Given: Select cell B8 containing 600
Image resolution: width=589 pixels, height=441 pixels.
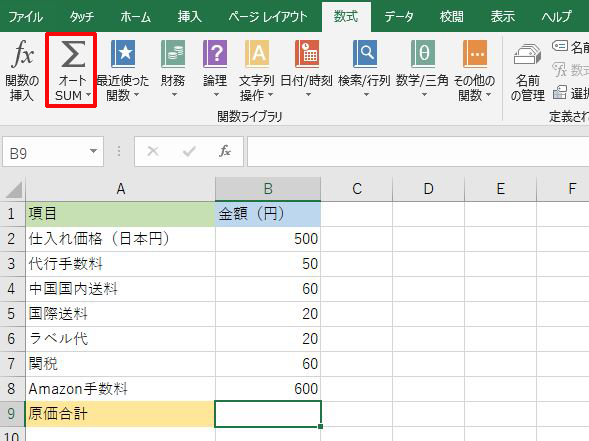Looking at the screenshot, I should tap(268, 388).
